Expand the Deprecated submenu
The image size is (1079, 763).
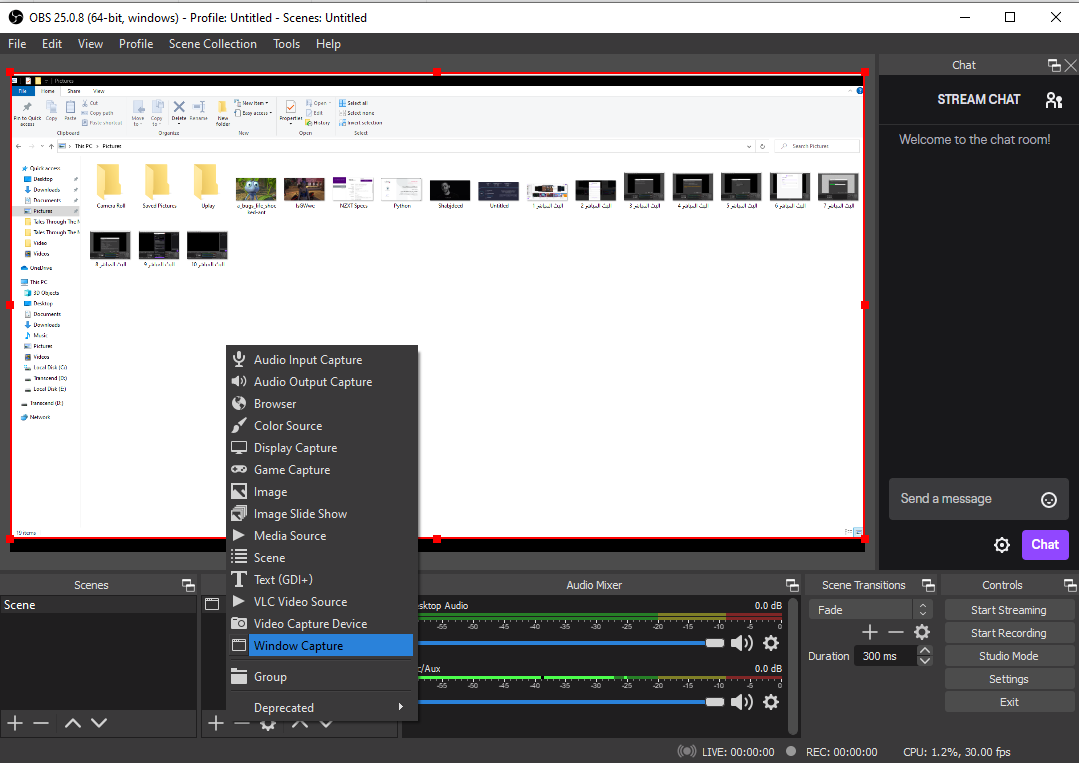point(320,707)
